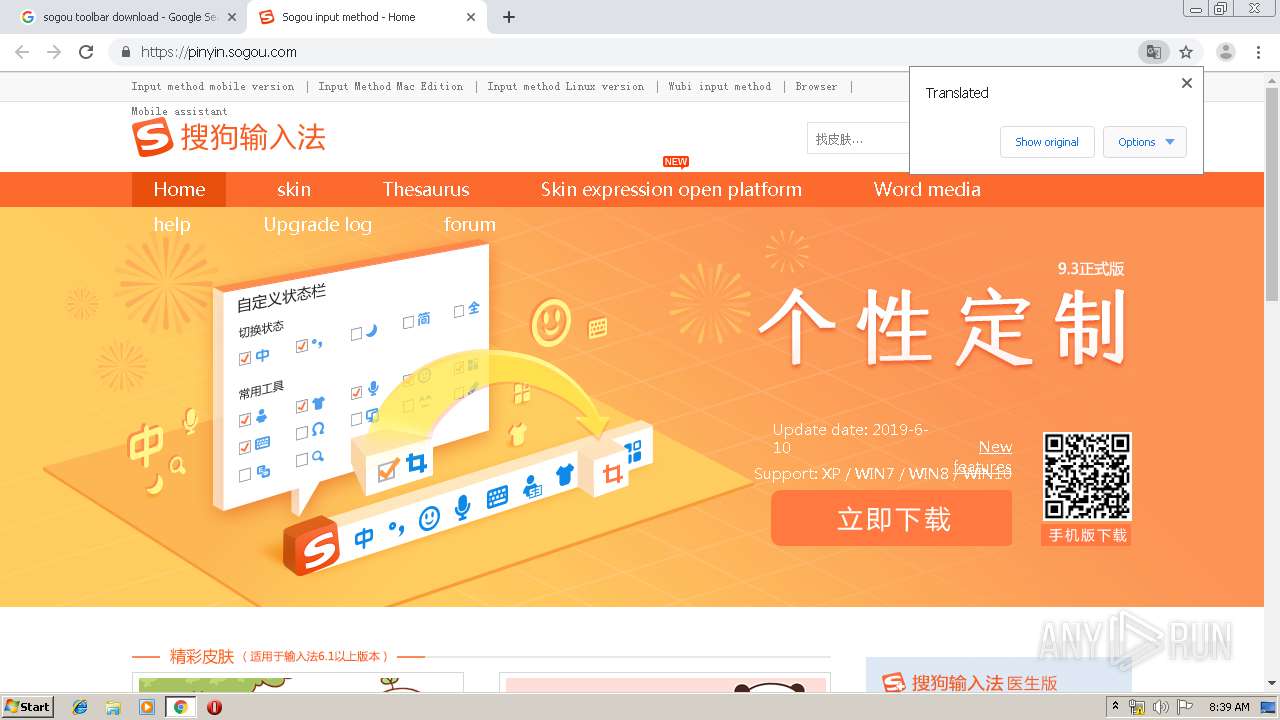1280x720 pixels.
Task: Open the help nav item
Action: [x=172, y=224]
